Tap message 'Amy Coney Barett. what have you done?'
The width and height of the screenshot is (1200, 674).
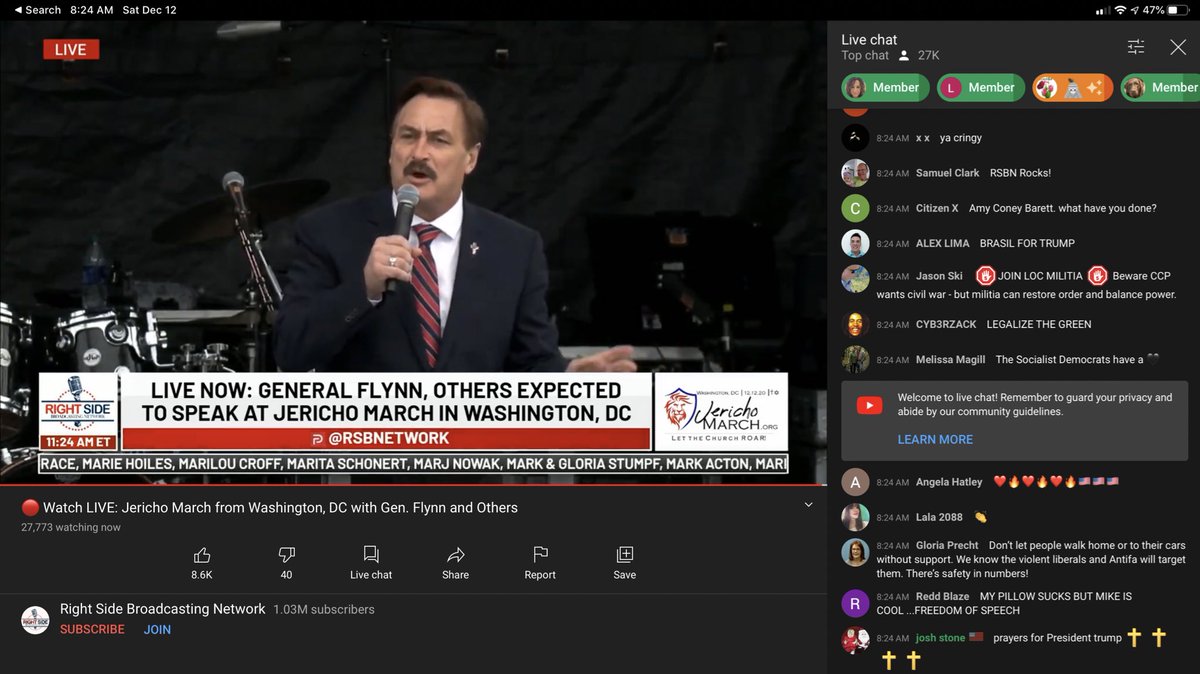pyautogui.click(x=1063, y=208)
